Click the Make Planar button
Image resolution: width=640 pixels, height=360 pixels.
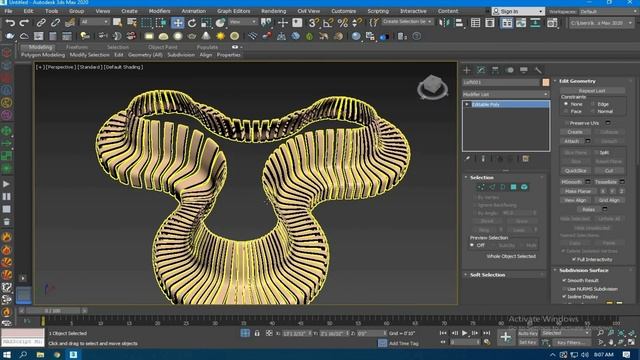(578, 191)
